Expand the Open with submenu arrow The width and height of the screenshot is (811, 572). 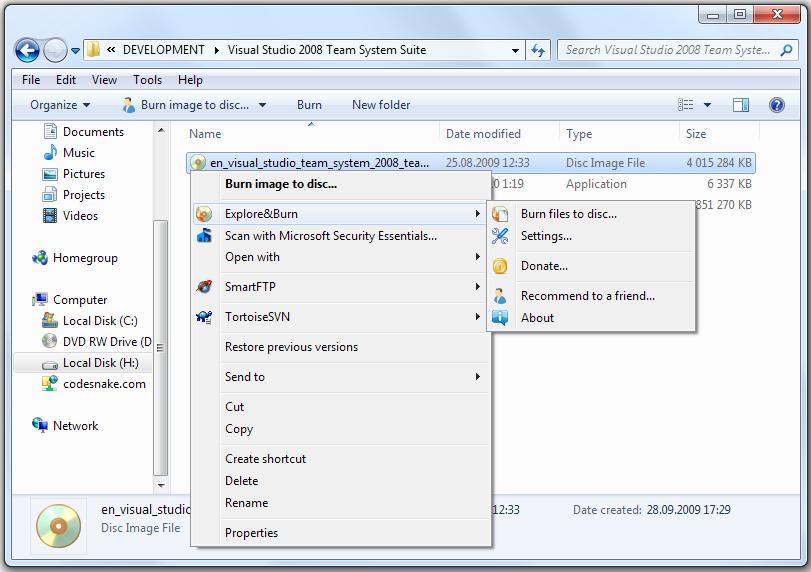[x=477, y=257]
